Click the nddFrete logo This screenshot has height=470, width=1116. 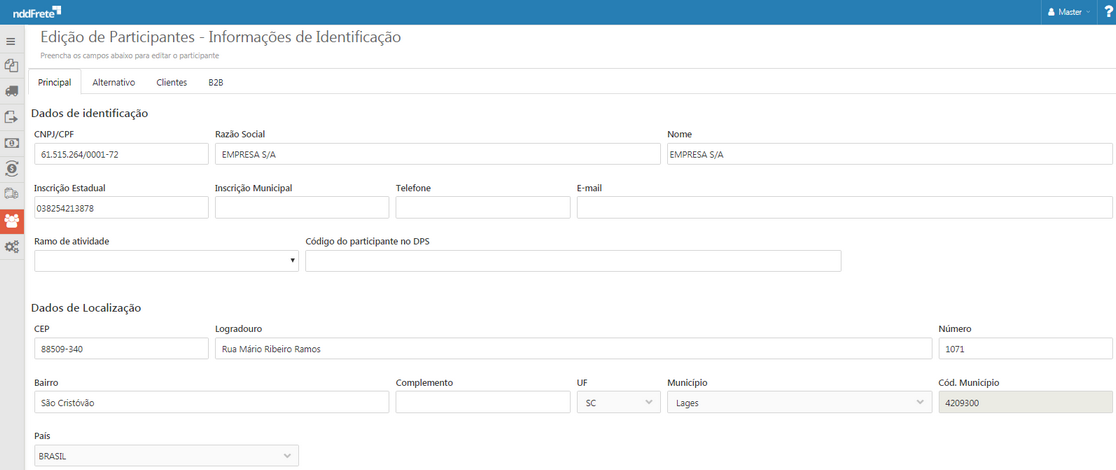pyautogui.click(x=36, y=12)
